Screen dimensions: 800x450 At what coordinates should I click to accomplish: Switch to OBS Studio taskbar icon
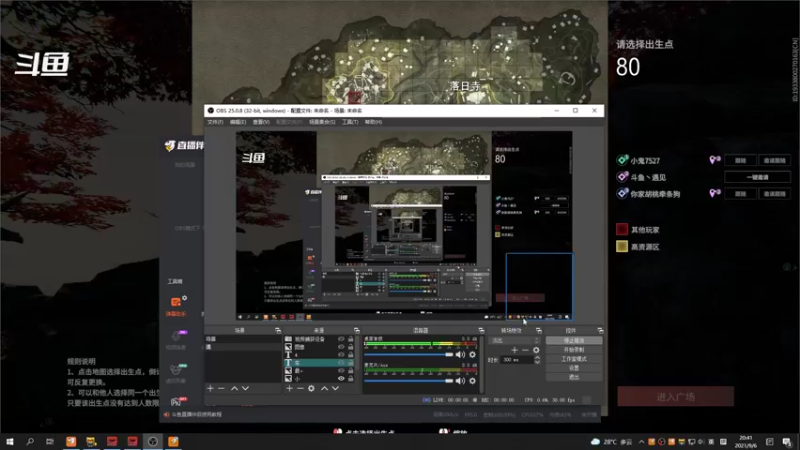(153, 441)
